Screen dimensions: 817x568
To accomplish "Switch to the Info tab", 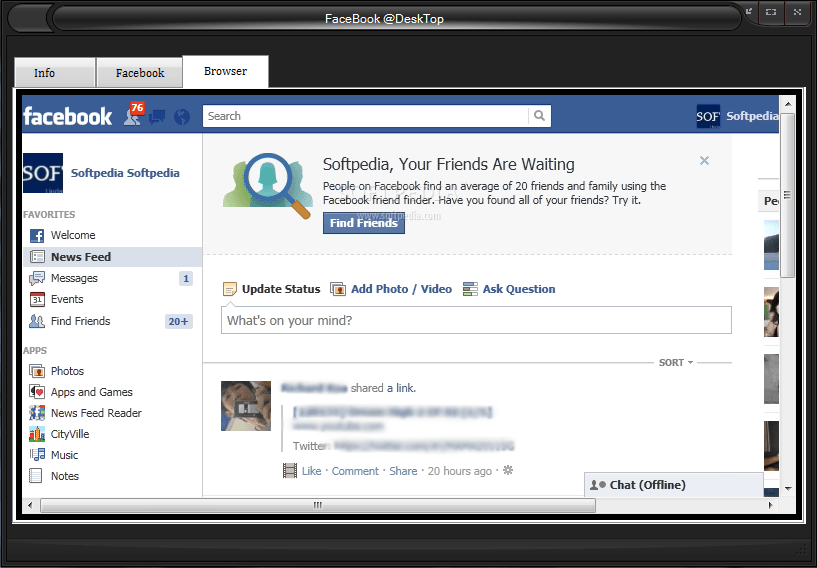I will point(55,73).
